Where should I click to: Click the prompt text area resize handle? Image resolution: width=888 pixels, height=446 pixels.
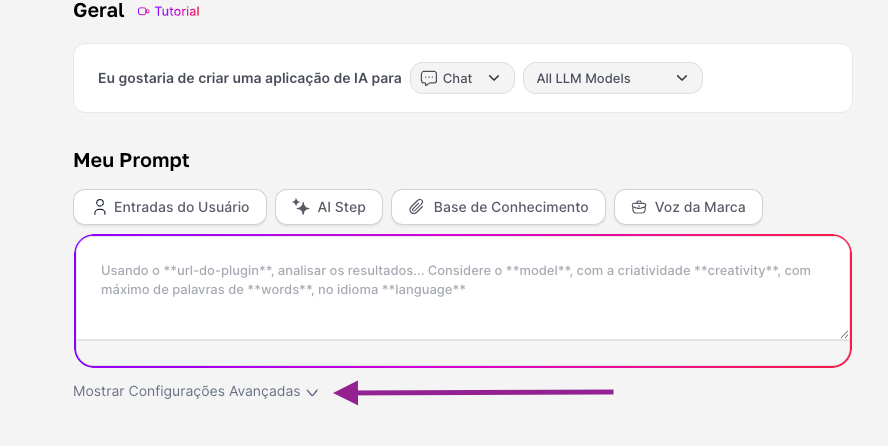[x=844, y=334]
